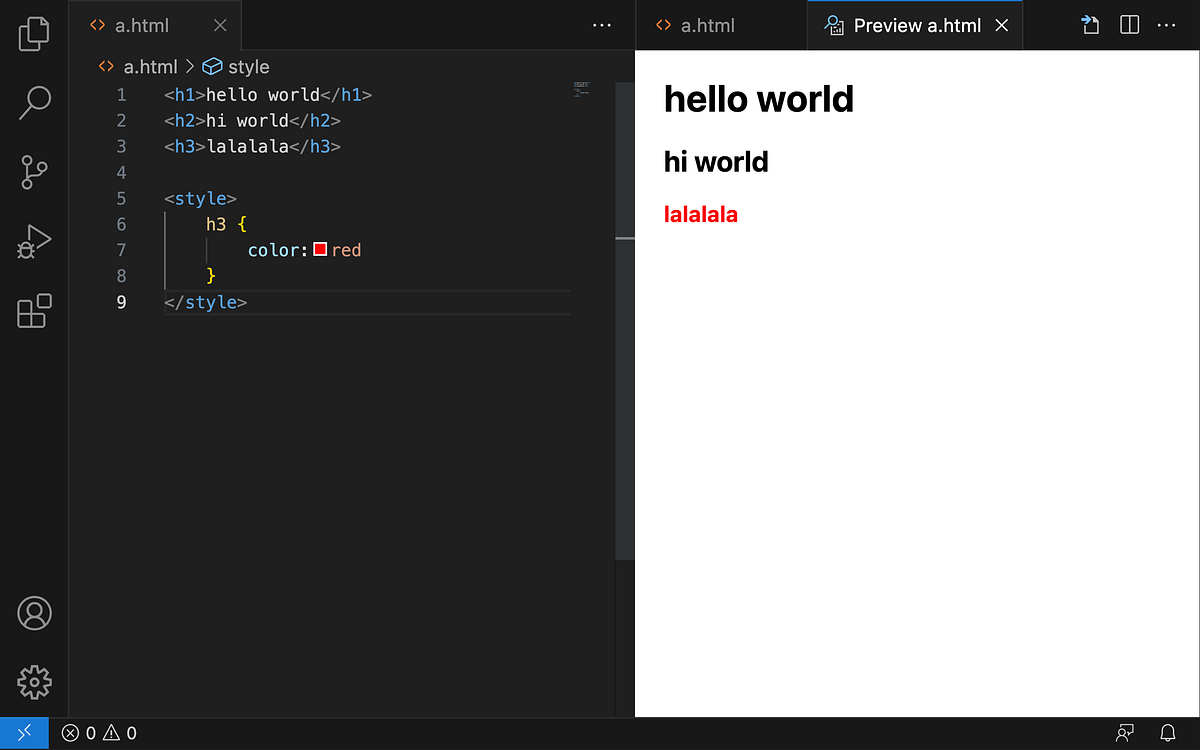Click the split editor right icon
The height and width of the screenshot is (750, 1200).
(1129, 26)
